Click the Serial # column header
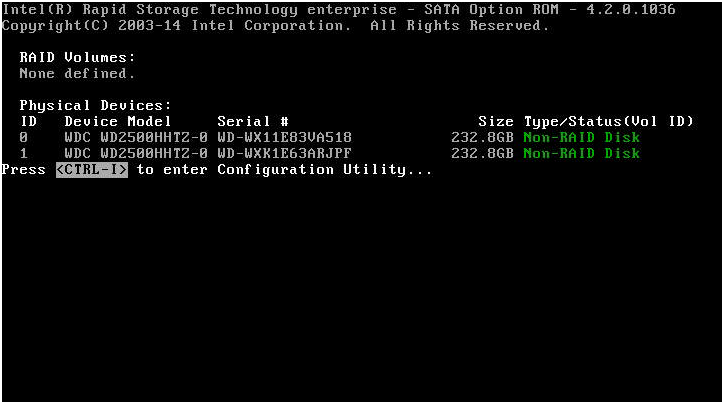723x402 pixels. pyautogui.click(x=253, y=121)
